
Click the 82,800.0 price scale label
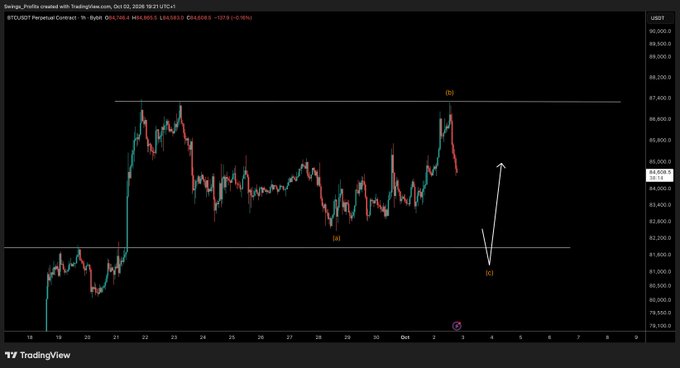tap(660, 221)
